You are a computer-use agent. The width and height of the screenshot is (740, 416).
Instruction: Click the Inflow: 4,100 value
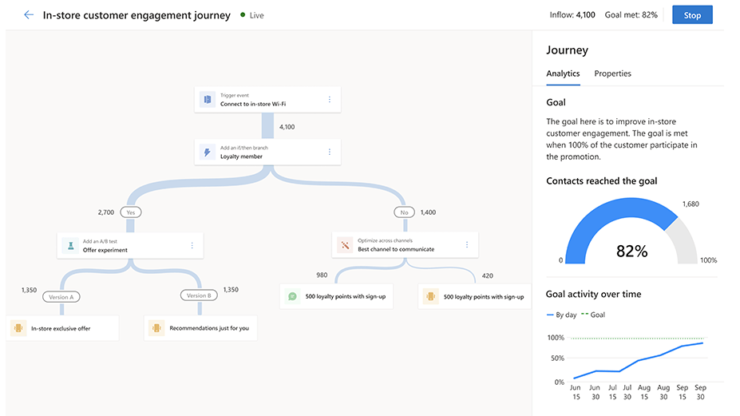pyautogui.click(x=572, y=15)
